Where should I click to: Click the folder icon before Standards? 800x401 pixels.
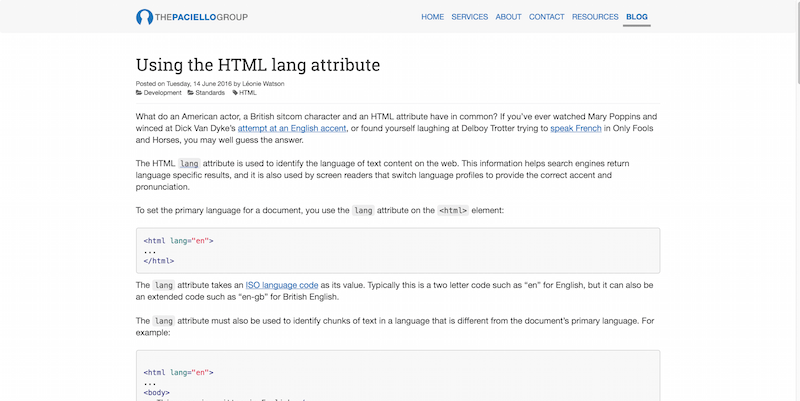[190, 93]
